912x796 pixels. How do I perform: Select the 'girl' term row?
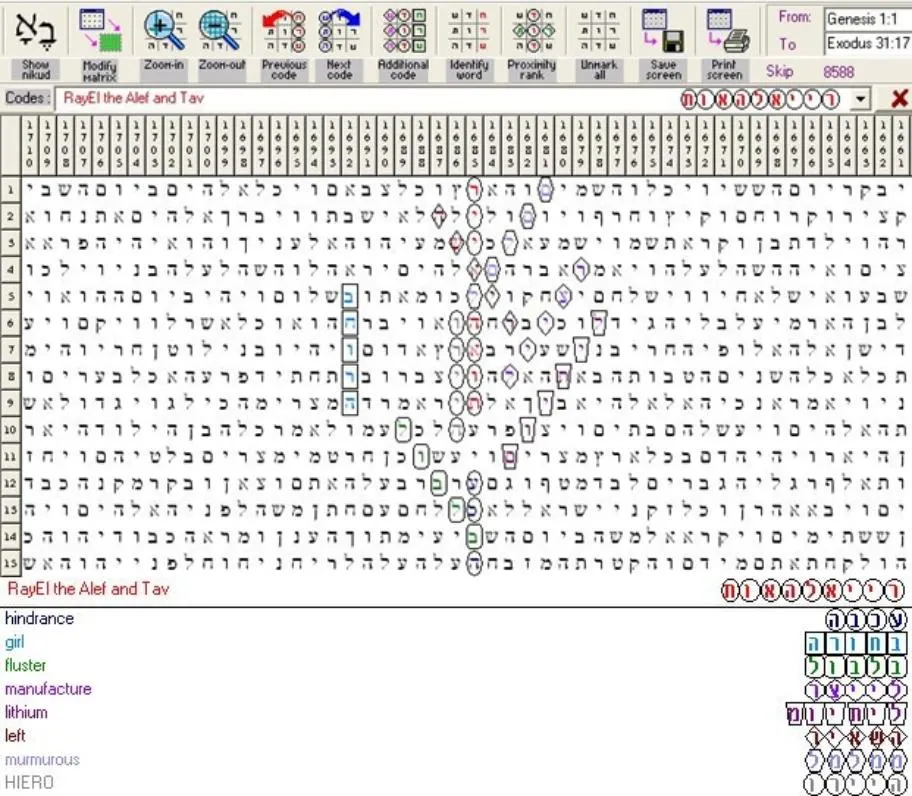pyautogui.click(x=456, y=642)
